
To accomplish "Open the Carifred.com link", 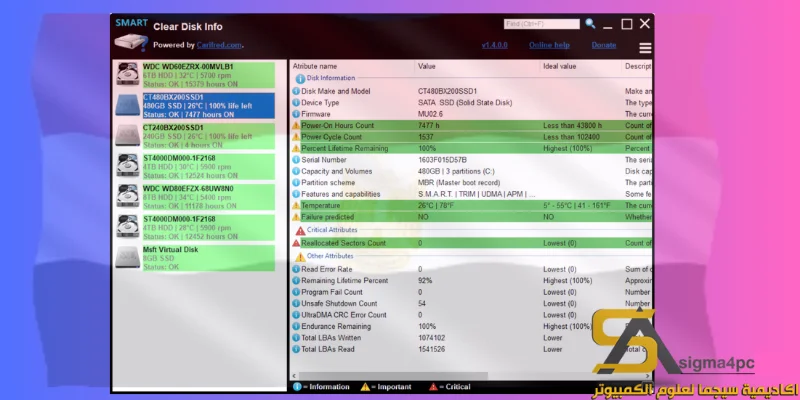I will 219,45.
